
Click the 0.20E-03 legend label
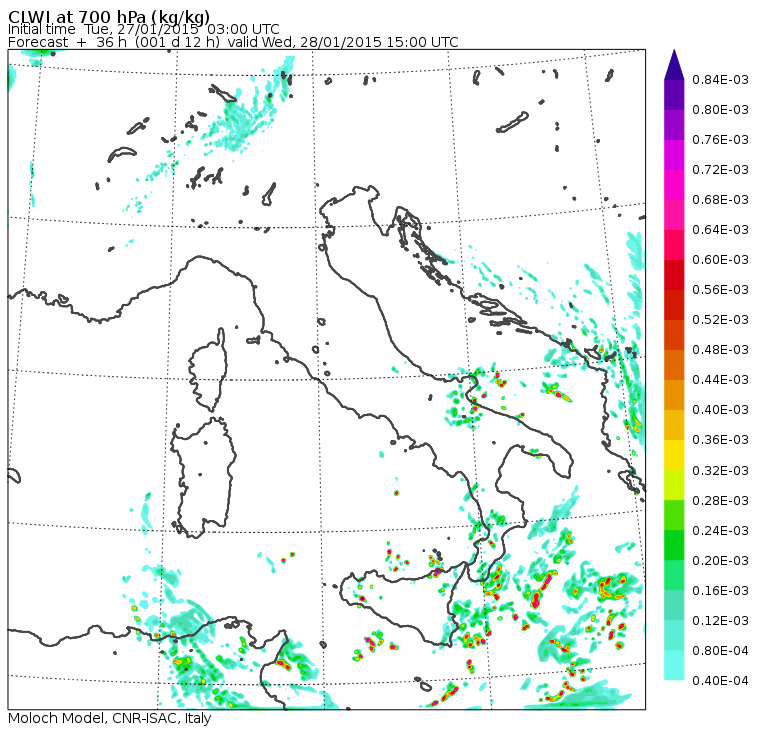(720, 561)
